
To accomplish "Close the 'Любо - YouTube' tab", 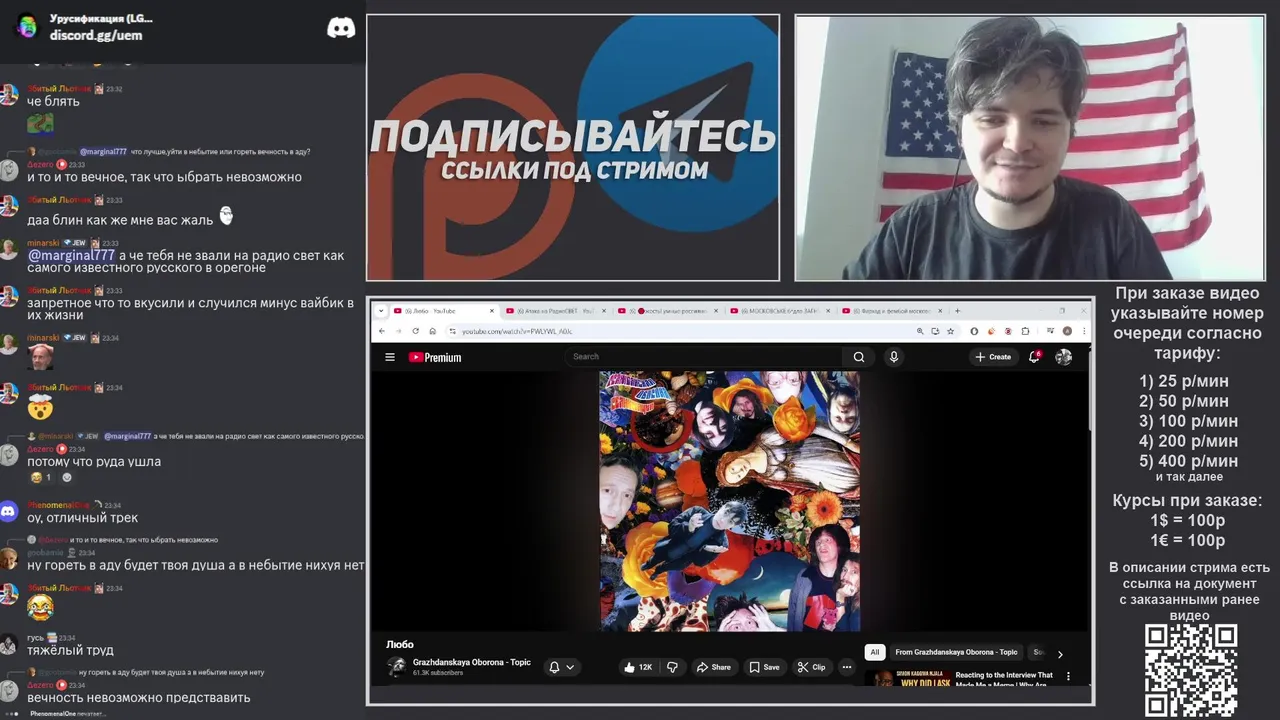I will pos(492,311).
